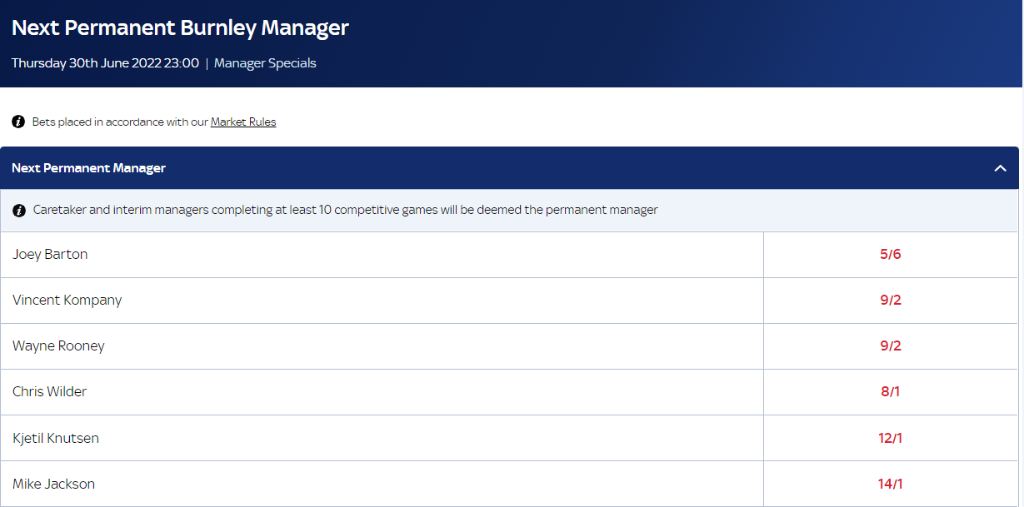
Task: Click the Next Permanent Burnley Manager title
Action: [x=180, y=28]
